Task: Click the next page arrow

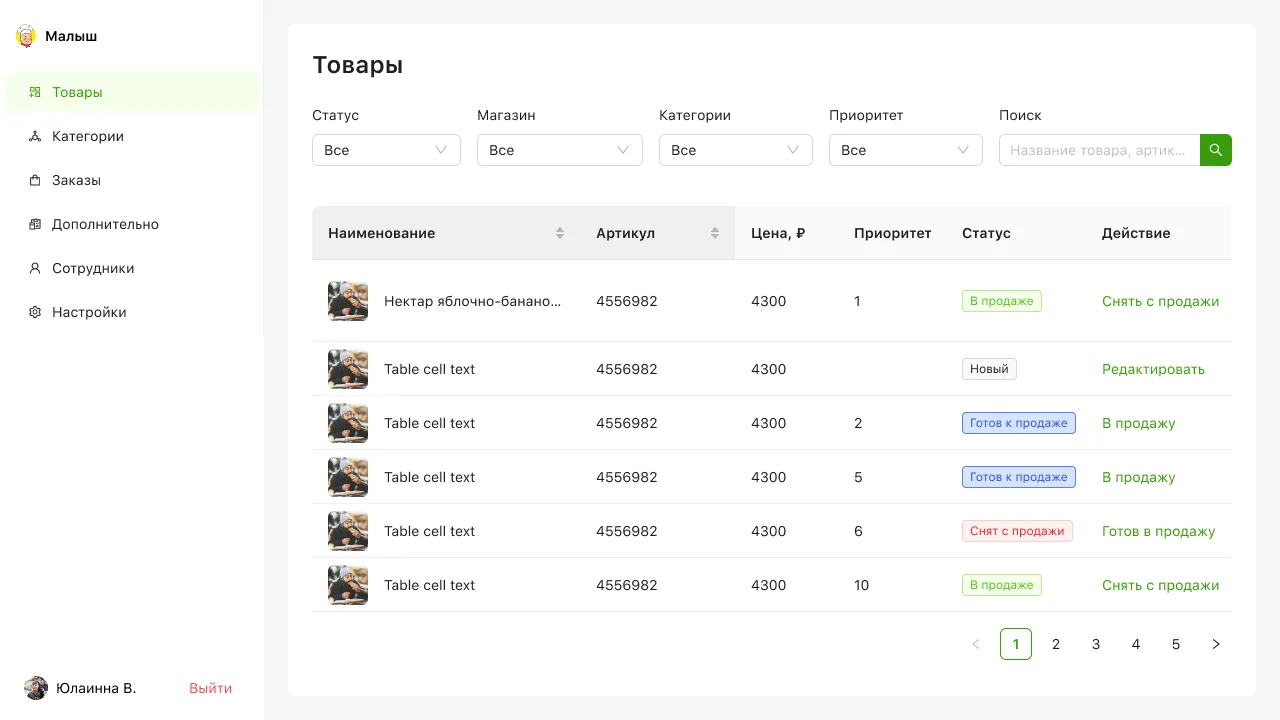Action: pos(1216,644)
